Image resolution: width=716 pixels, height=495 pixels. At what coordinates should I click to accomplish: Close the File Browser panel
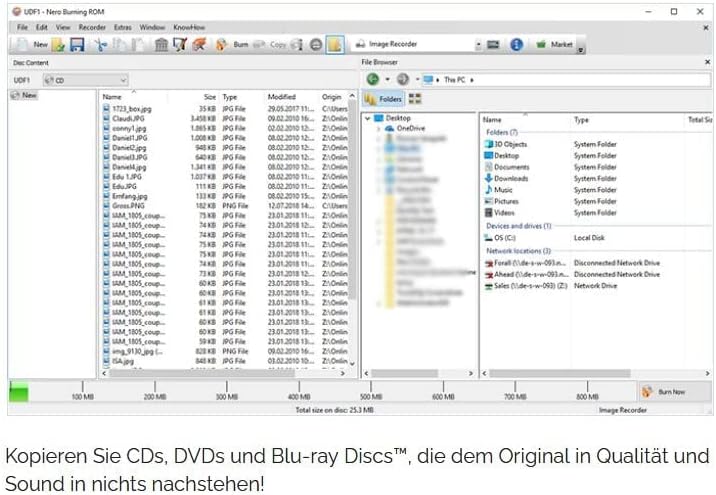707,62
